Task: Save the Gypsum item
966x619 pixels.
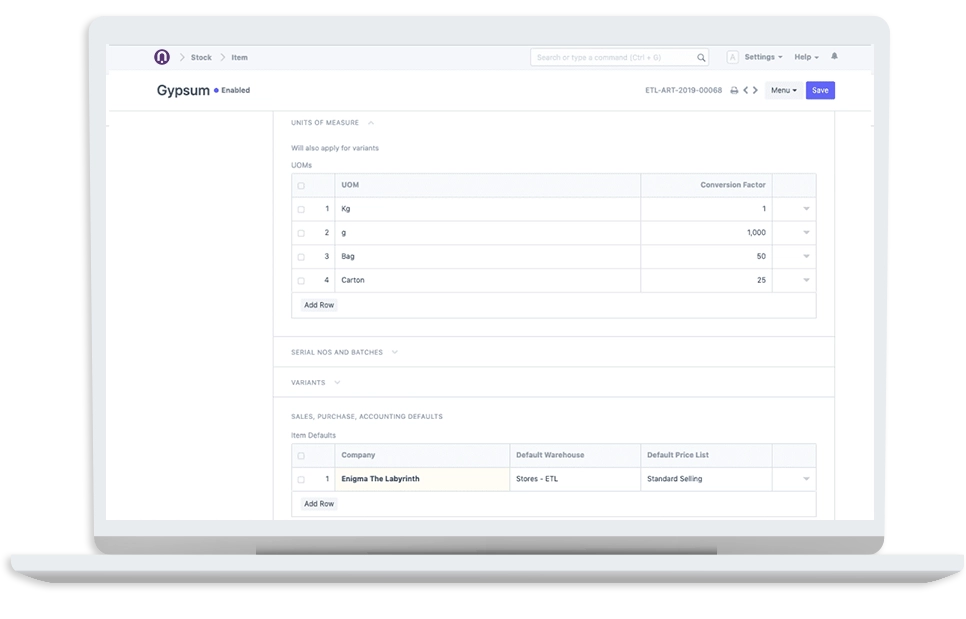Action: coord(820,90)
